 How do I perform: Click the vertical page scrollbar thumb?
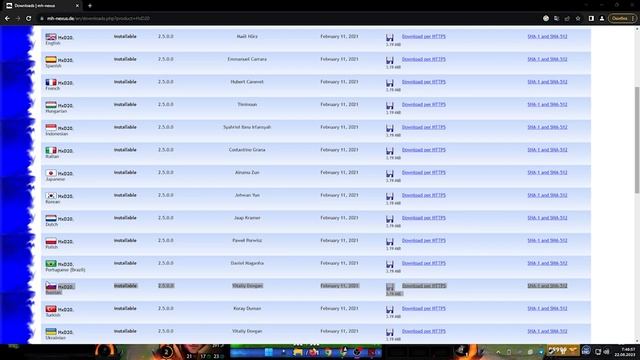637,140
